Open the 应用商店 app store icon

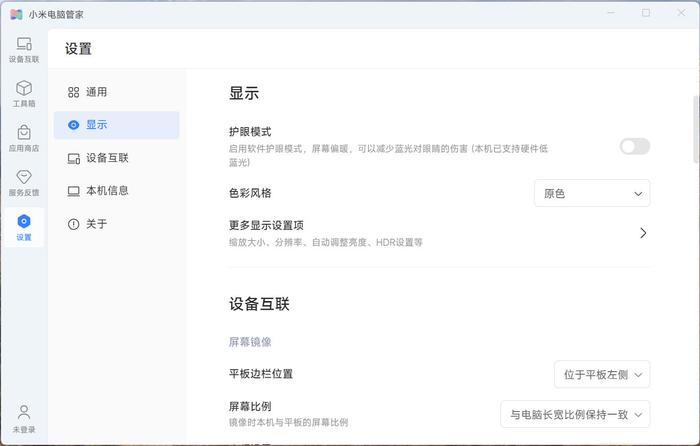[24, 138]
